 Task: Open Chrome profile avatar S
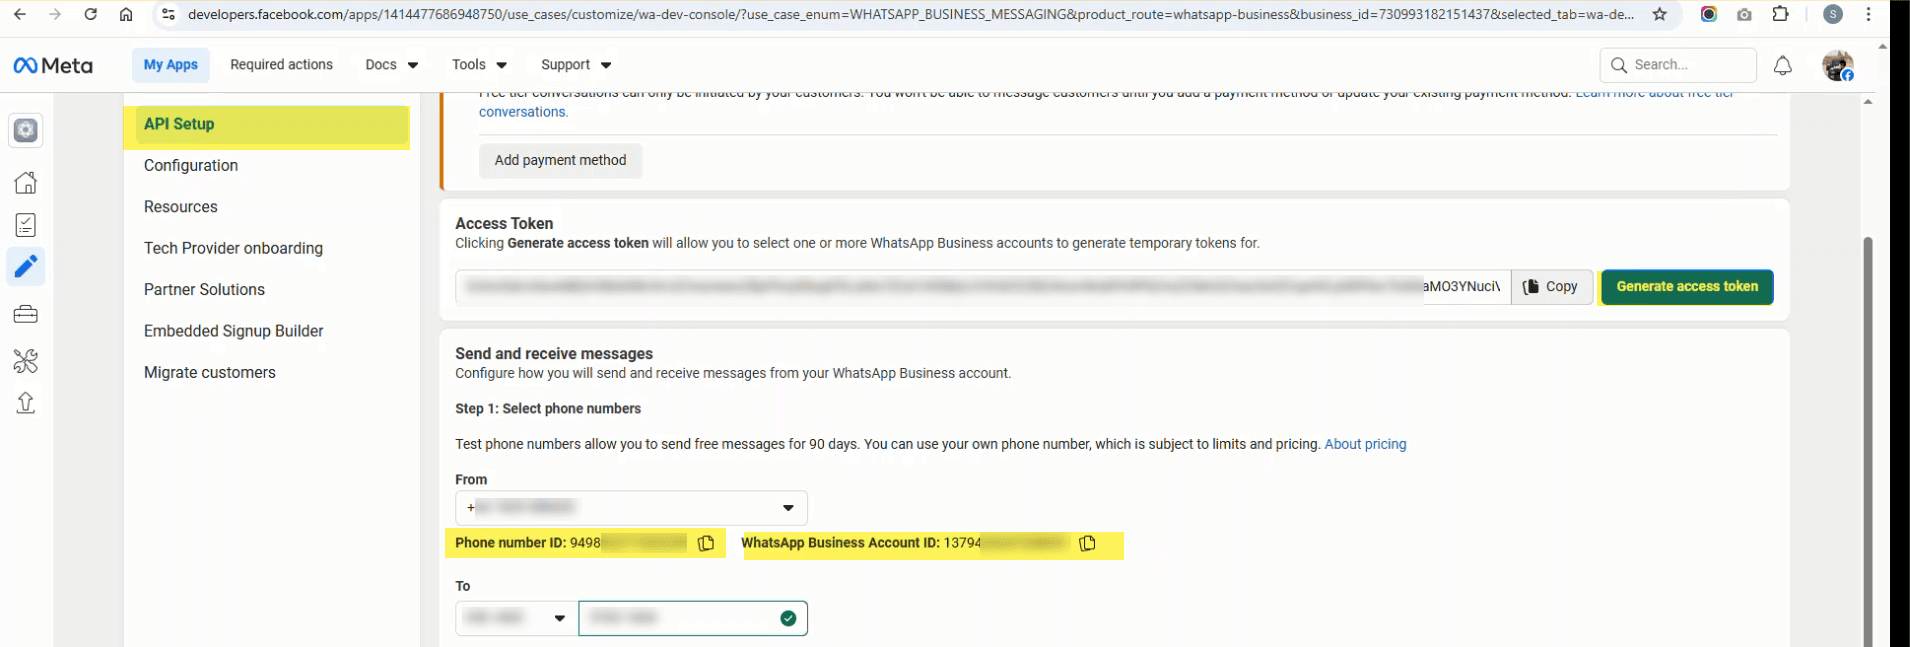pos(1833,14)
